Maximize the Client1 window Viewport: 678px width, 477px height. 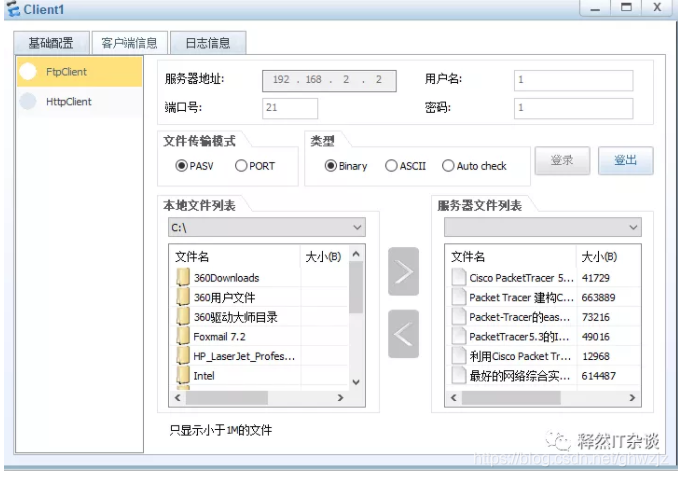click(x=626, y=8)
